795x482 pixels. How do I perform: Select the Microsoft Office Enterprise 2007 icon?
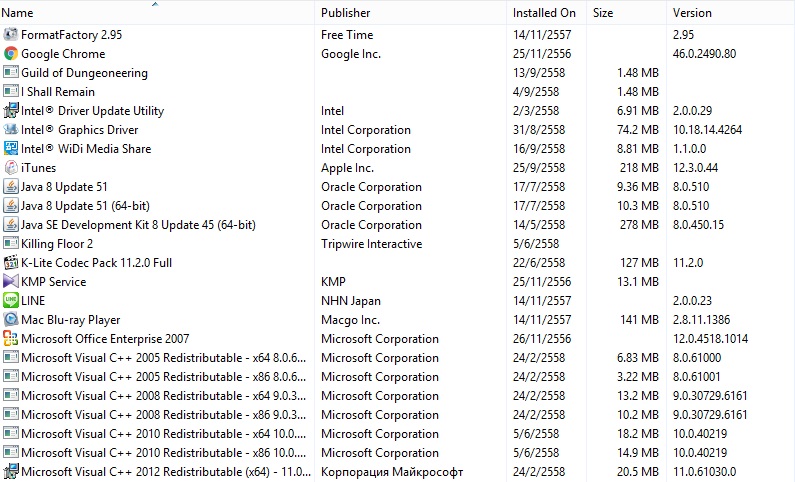[x=11, y=339]
